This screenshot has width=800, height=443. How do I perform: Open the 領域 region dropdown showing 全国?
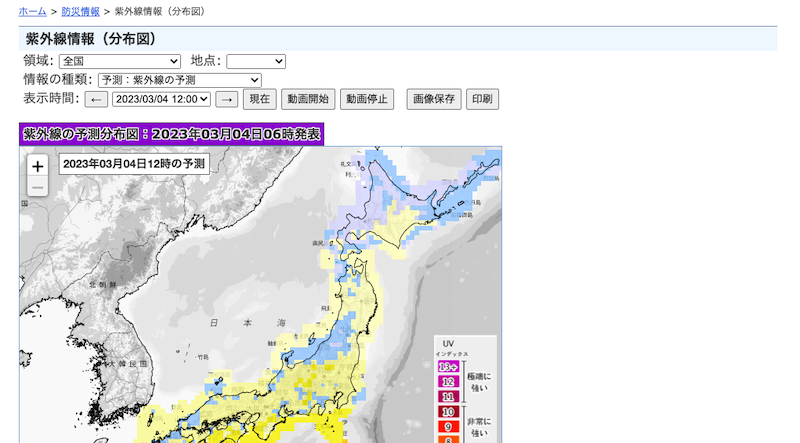click(119, 62)
